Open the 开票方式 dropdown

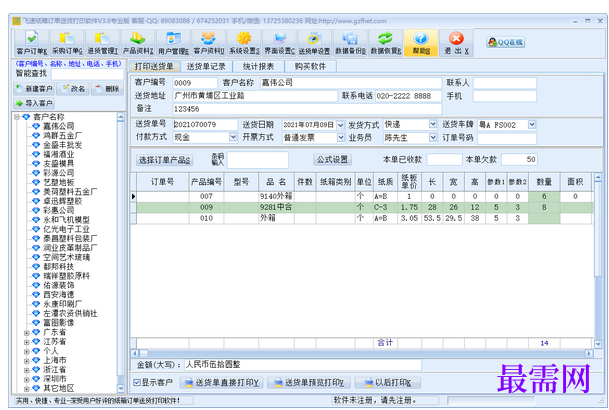click(340, 137)
